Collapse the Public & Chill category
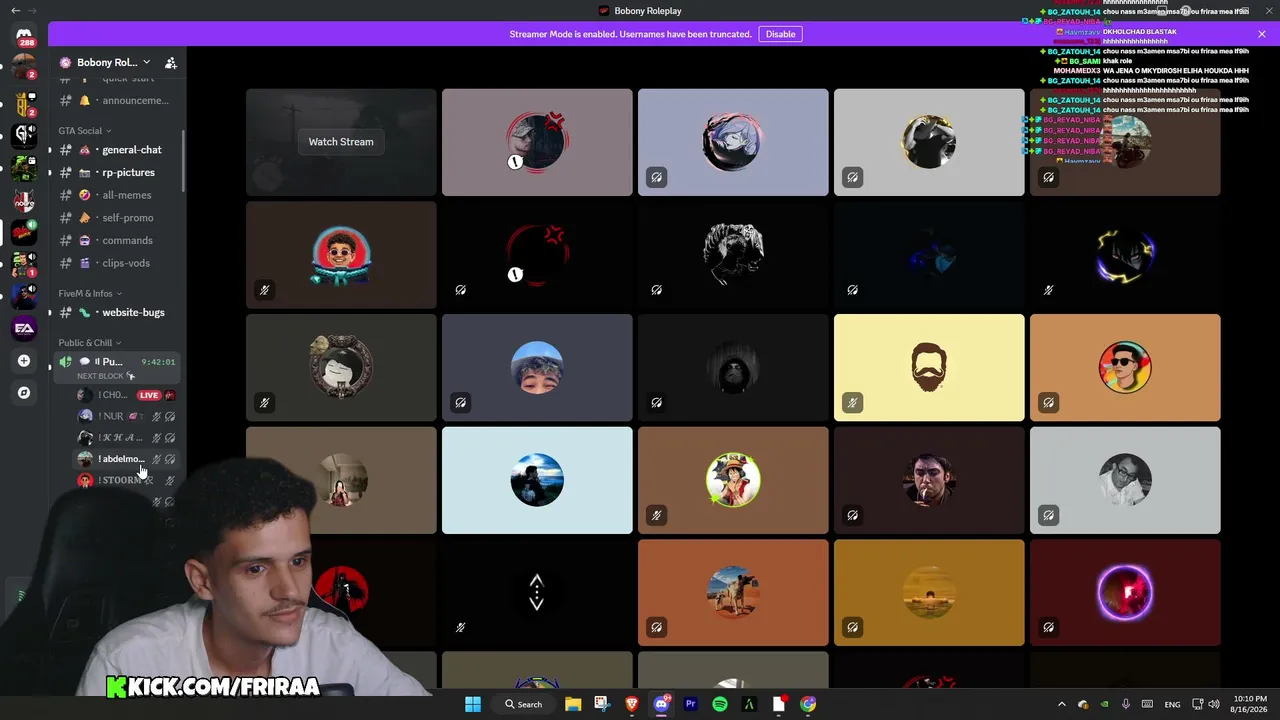Screen dimensions: 1280x720 point(90,343)
